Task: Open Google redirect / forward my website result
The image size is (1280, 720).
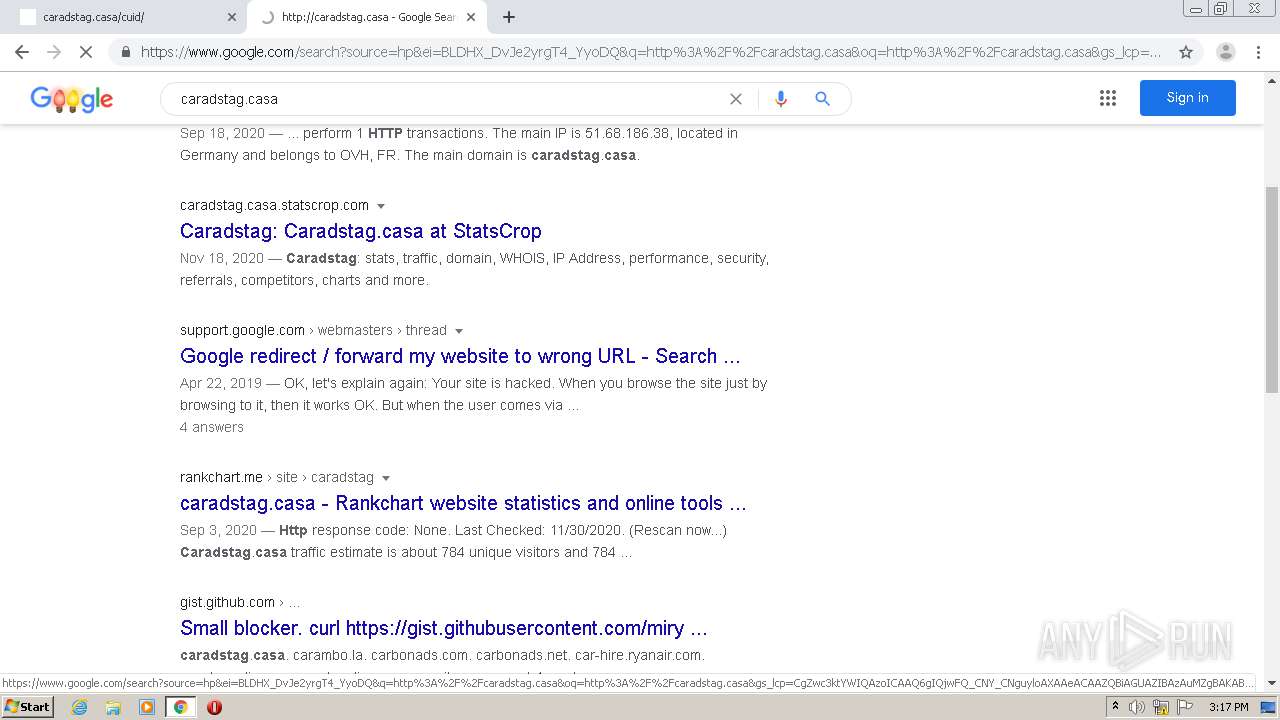Action: point(460,356)
